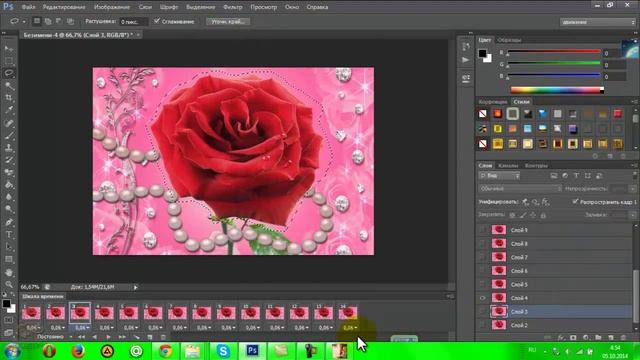Delete layer trash icon in Layers panel
The height and width of the screenshot is (360, 640).
click(x=623, y=338)
